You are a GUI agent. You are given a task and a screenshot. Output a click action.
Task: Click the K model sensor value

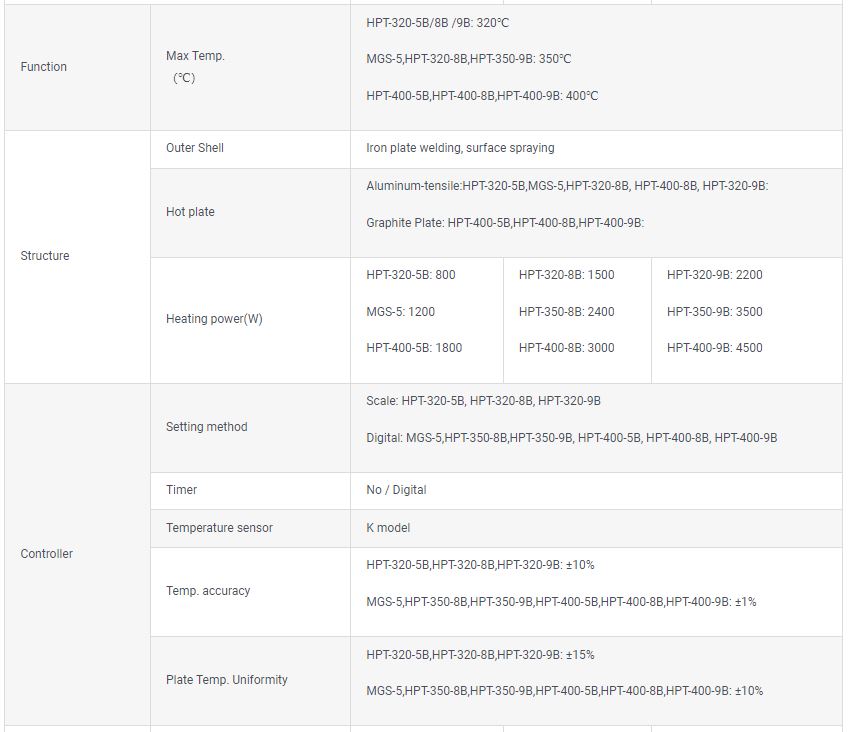[388, 528]
